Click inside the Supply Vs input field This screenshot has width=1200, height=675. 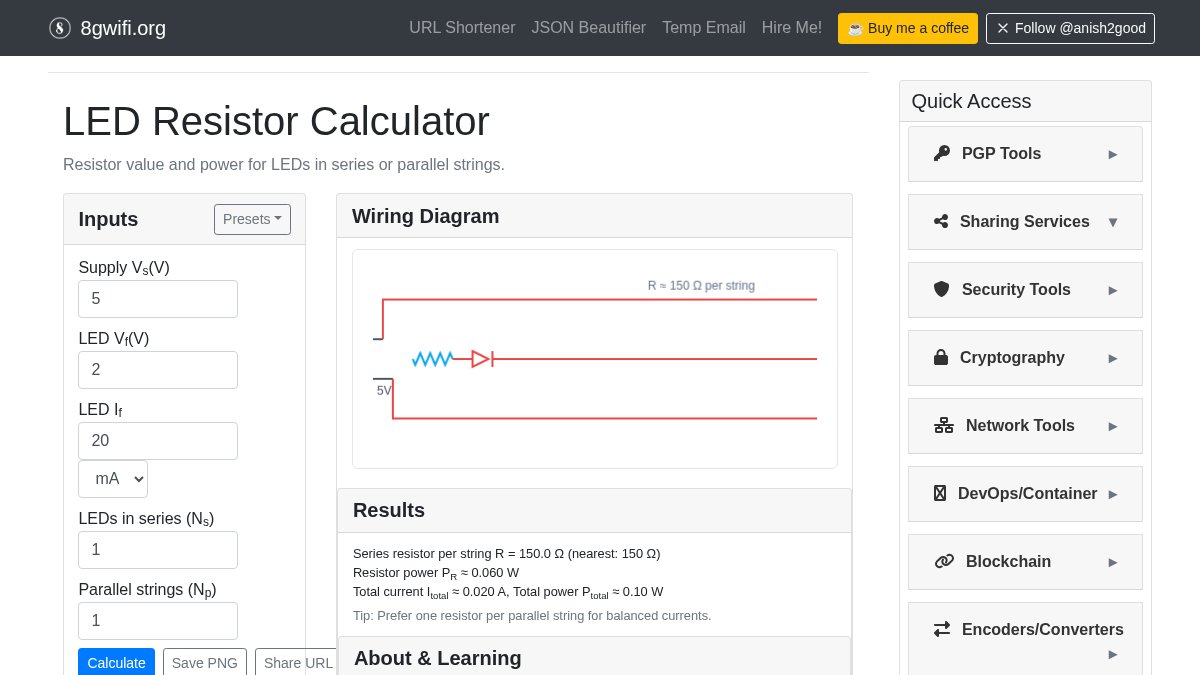click(x=158, y=298)
